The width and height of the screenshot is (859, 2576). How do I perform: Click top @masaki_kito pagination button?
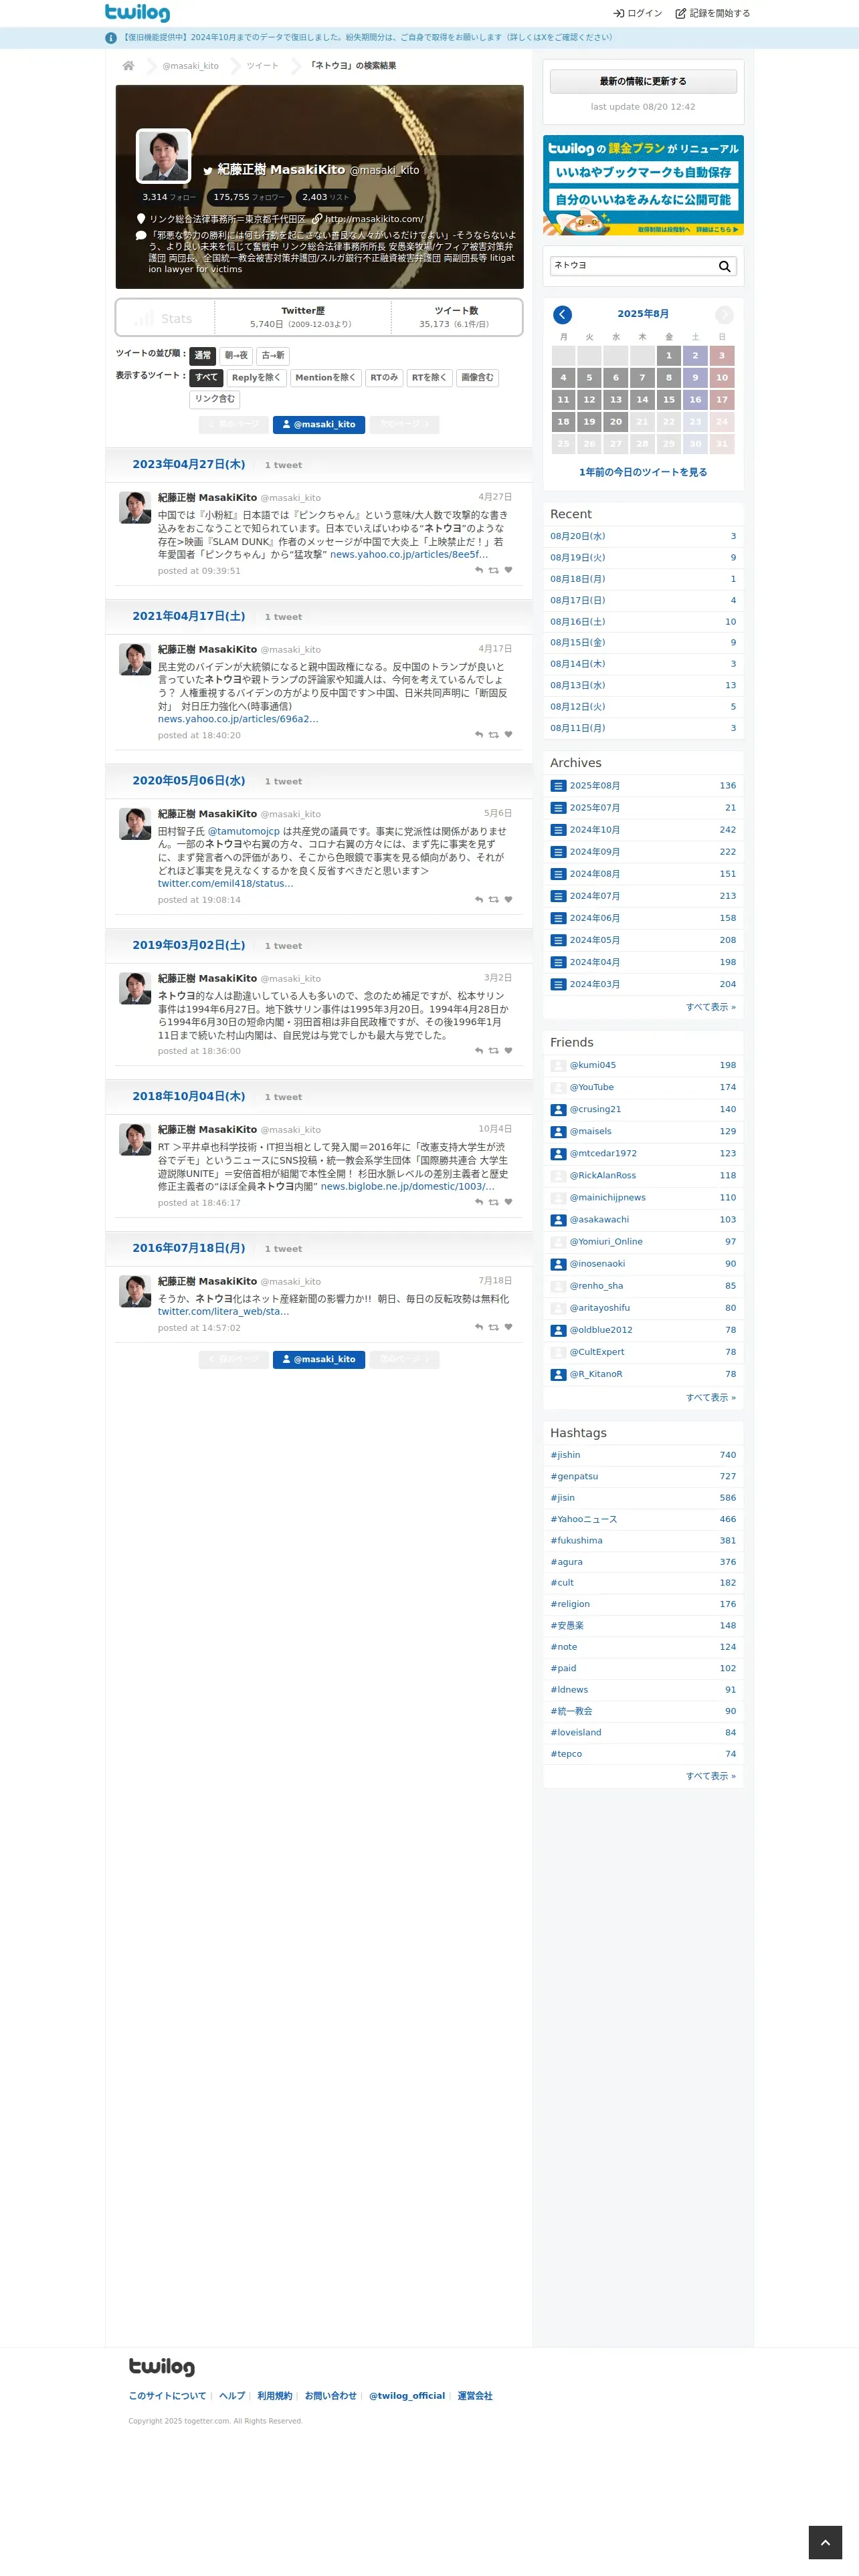[319, 425]
